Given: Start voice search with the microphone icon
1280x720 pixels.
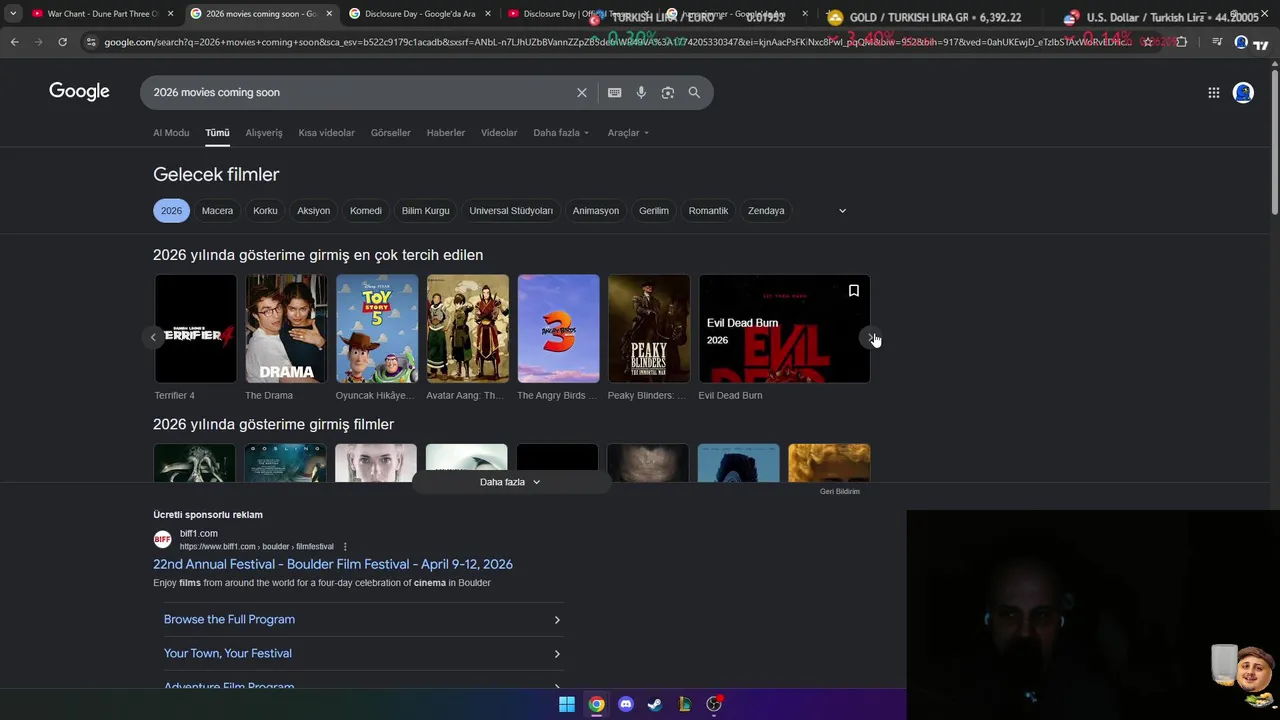Looking at the screenshot, I should coord(641,92).
